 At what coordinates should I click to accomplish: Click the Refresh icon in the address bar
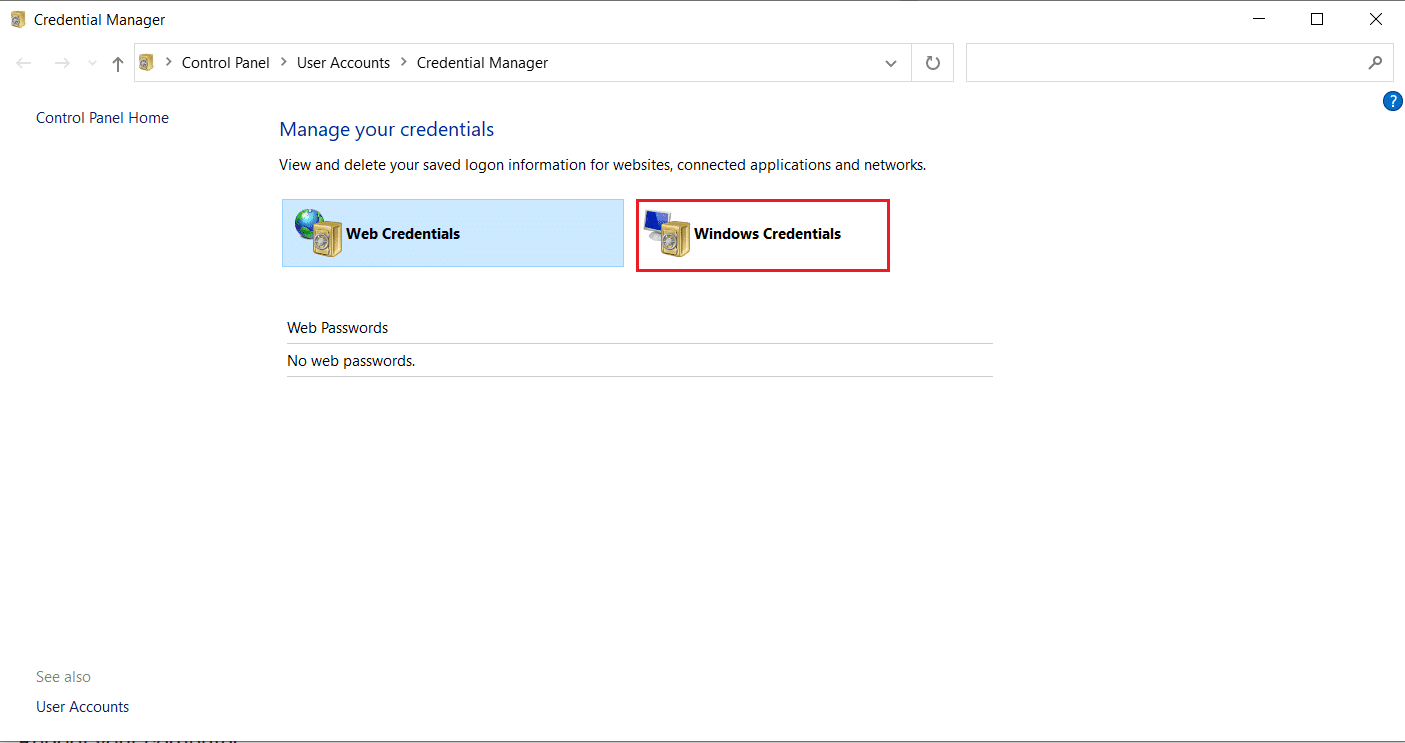point(932,62)
